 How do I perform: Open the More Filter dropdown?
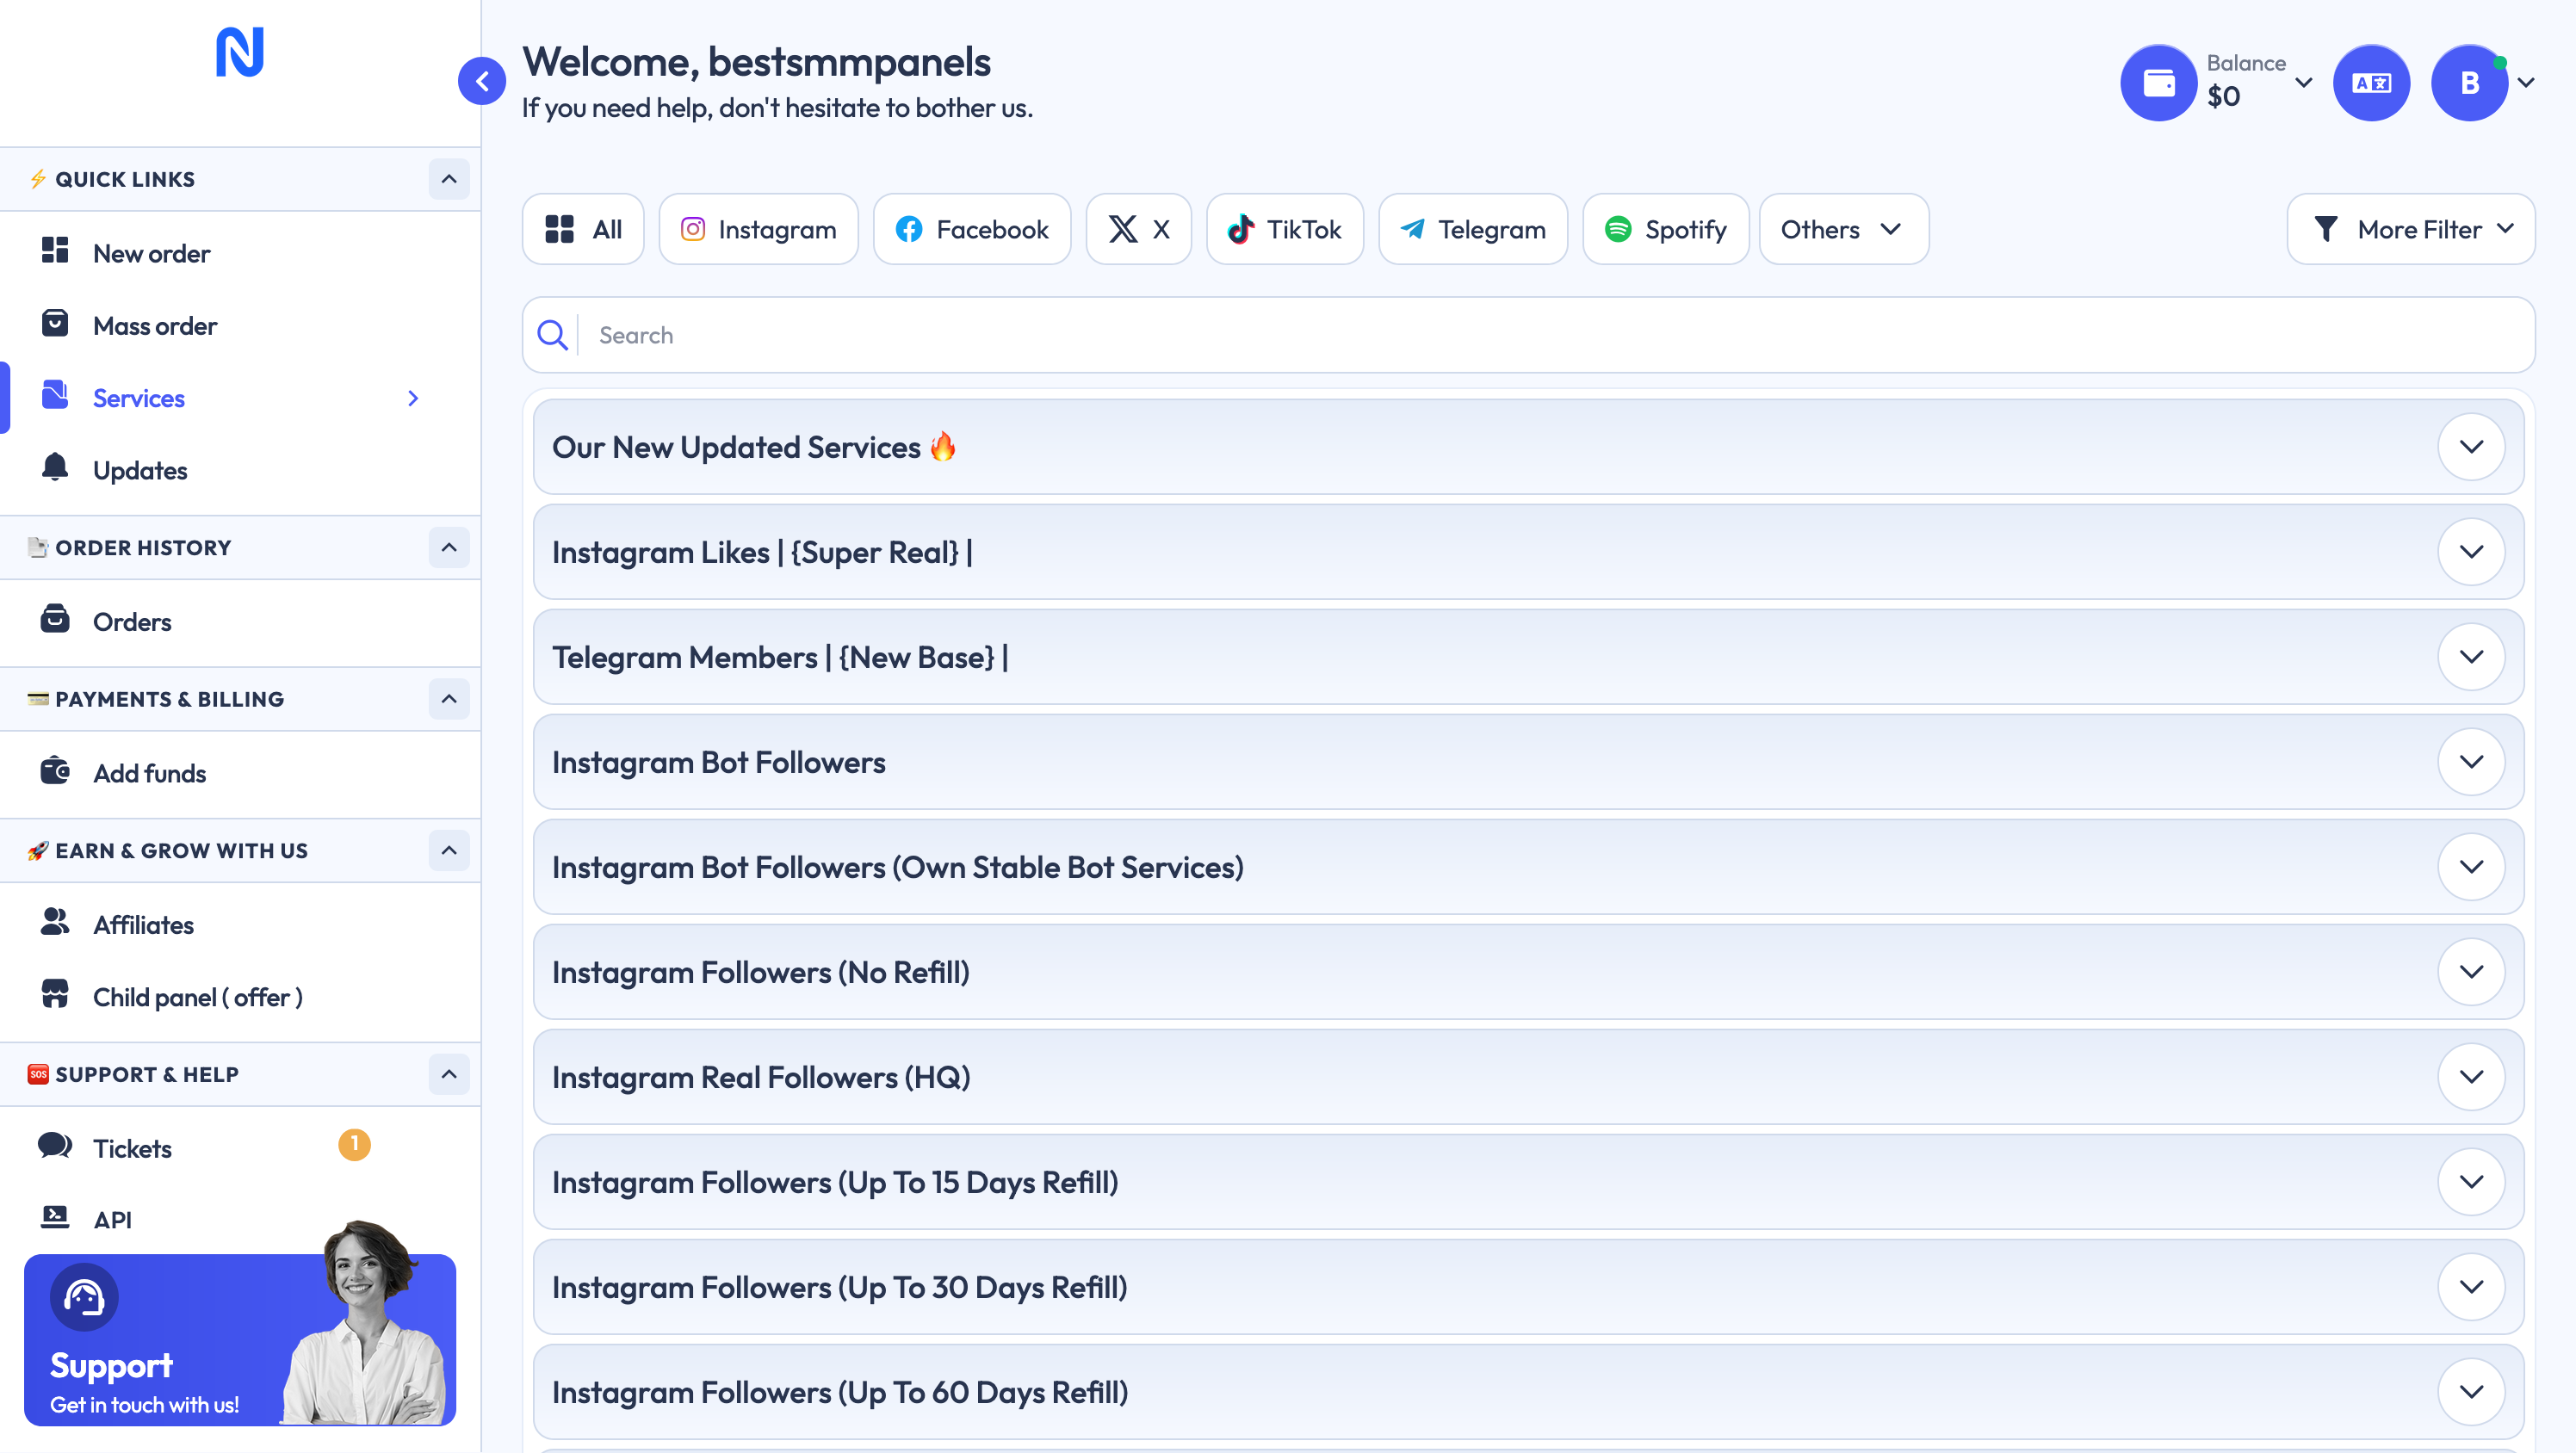(x=2410, y=229)
